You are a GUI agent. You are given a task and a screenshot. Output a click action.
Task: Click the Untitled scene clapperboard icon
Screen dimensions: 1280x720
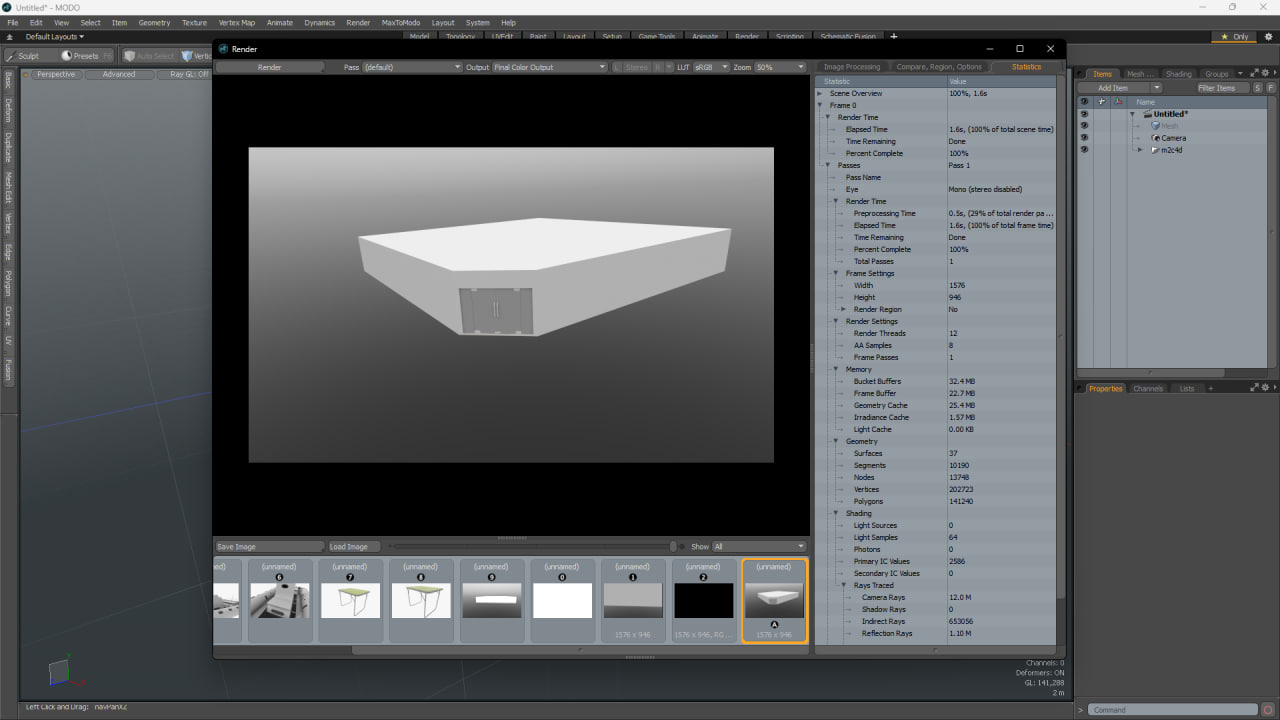coord(1148,114)
